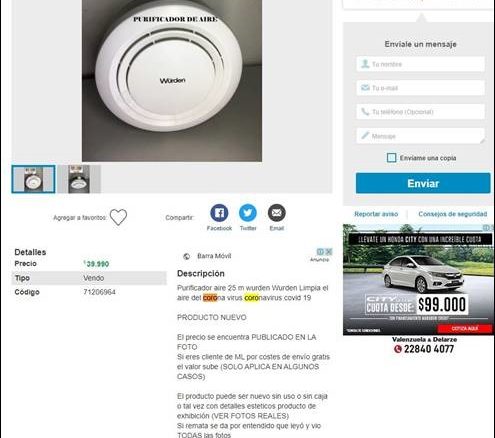The width and height of the screenshot is (495, 438).
Task: Share listing via Email icon
Action: tap(276, 213)
